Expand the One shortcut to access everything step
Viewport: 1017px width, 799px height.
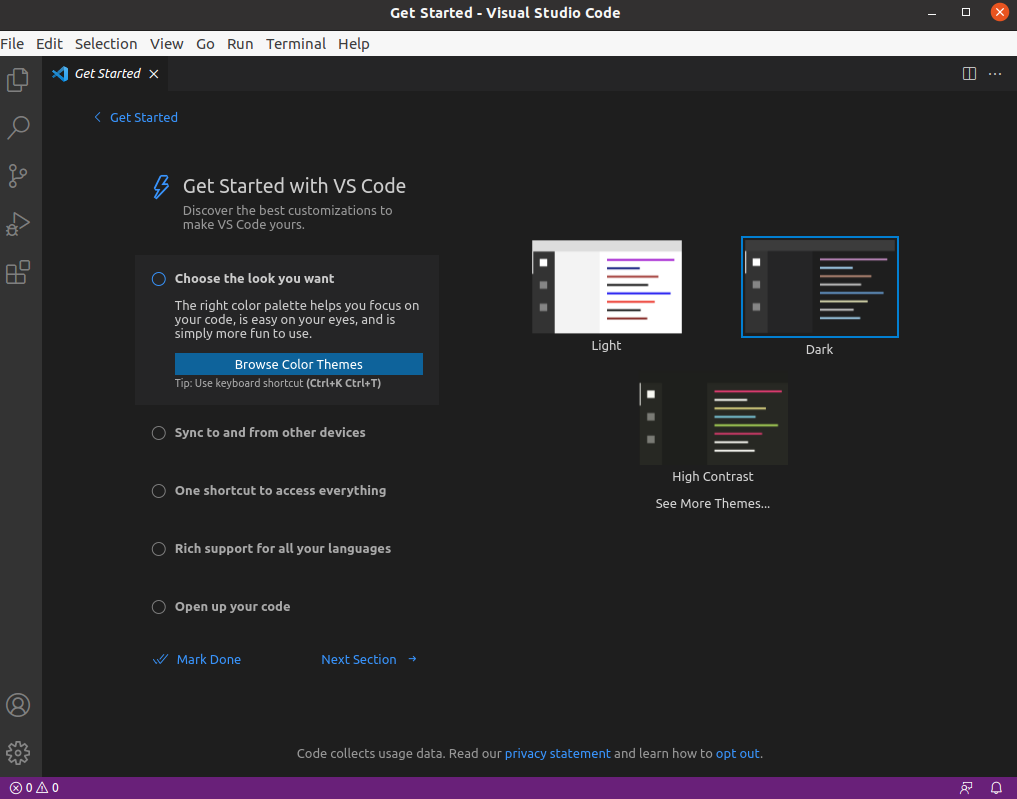click(x=280, y=491)
